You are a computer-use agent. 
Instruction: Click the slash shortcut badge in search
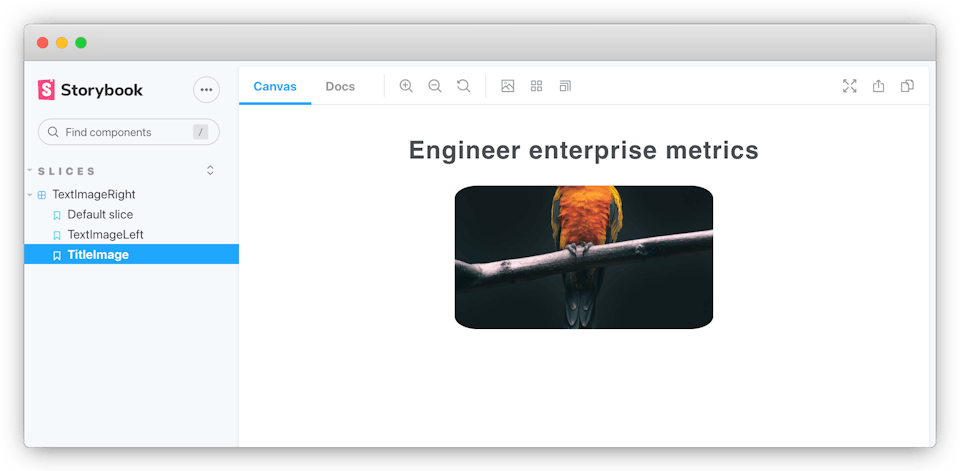coord(200,132)
